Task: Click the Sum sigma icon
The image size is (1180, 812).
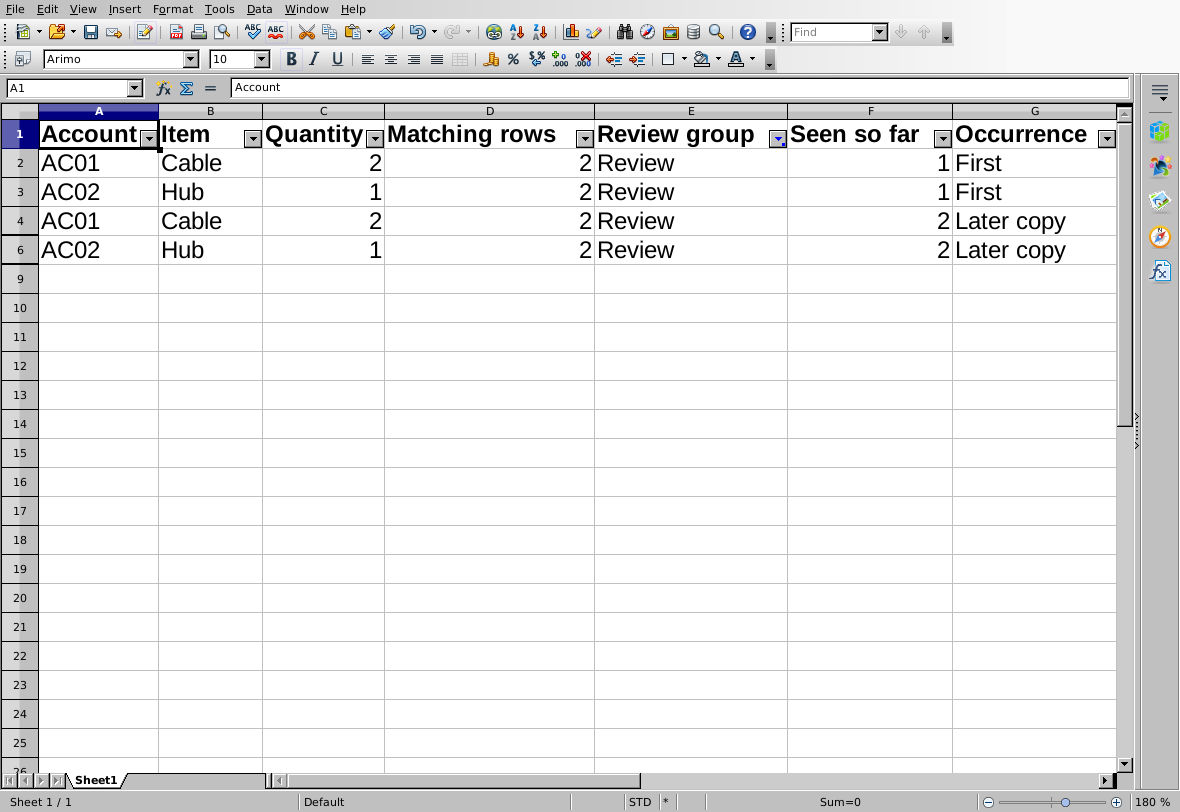Action: pyautogui.click(x=187, y=88)
